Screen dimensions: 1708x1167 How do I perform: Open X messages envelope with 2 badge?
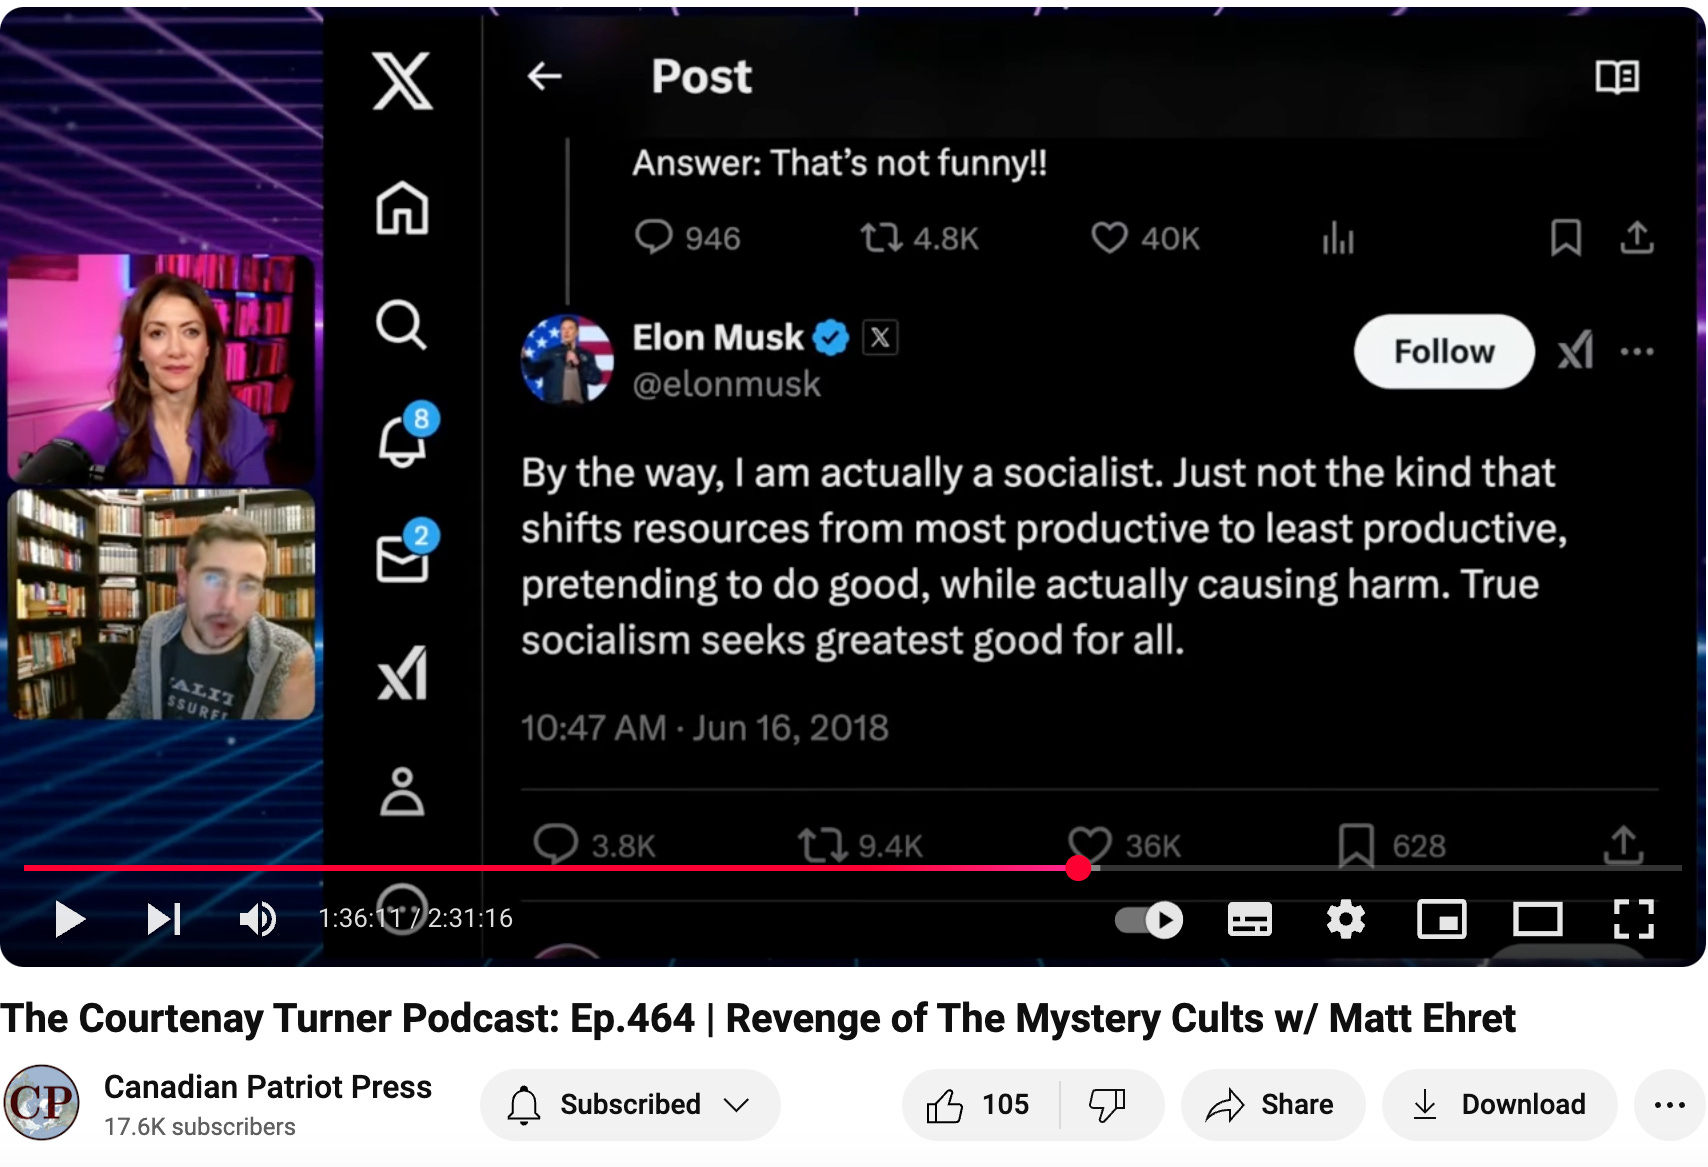point(407,551)
